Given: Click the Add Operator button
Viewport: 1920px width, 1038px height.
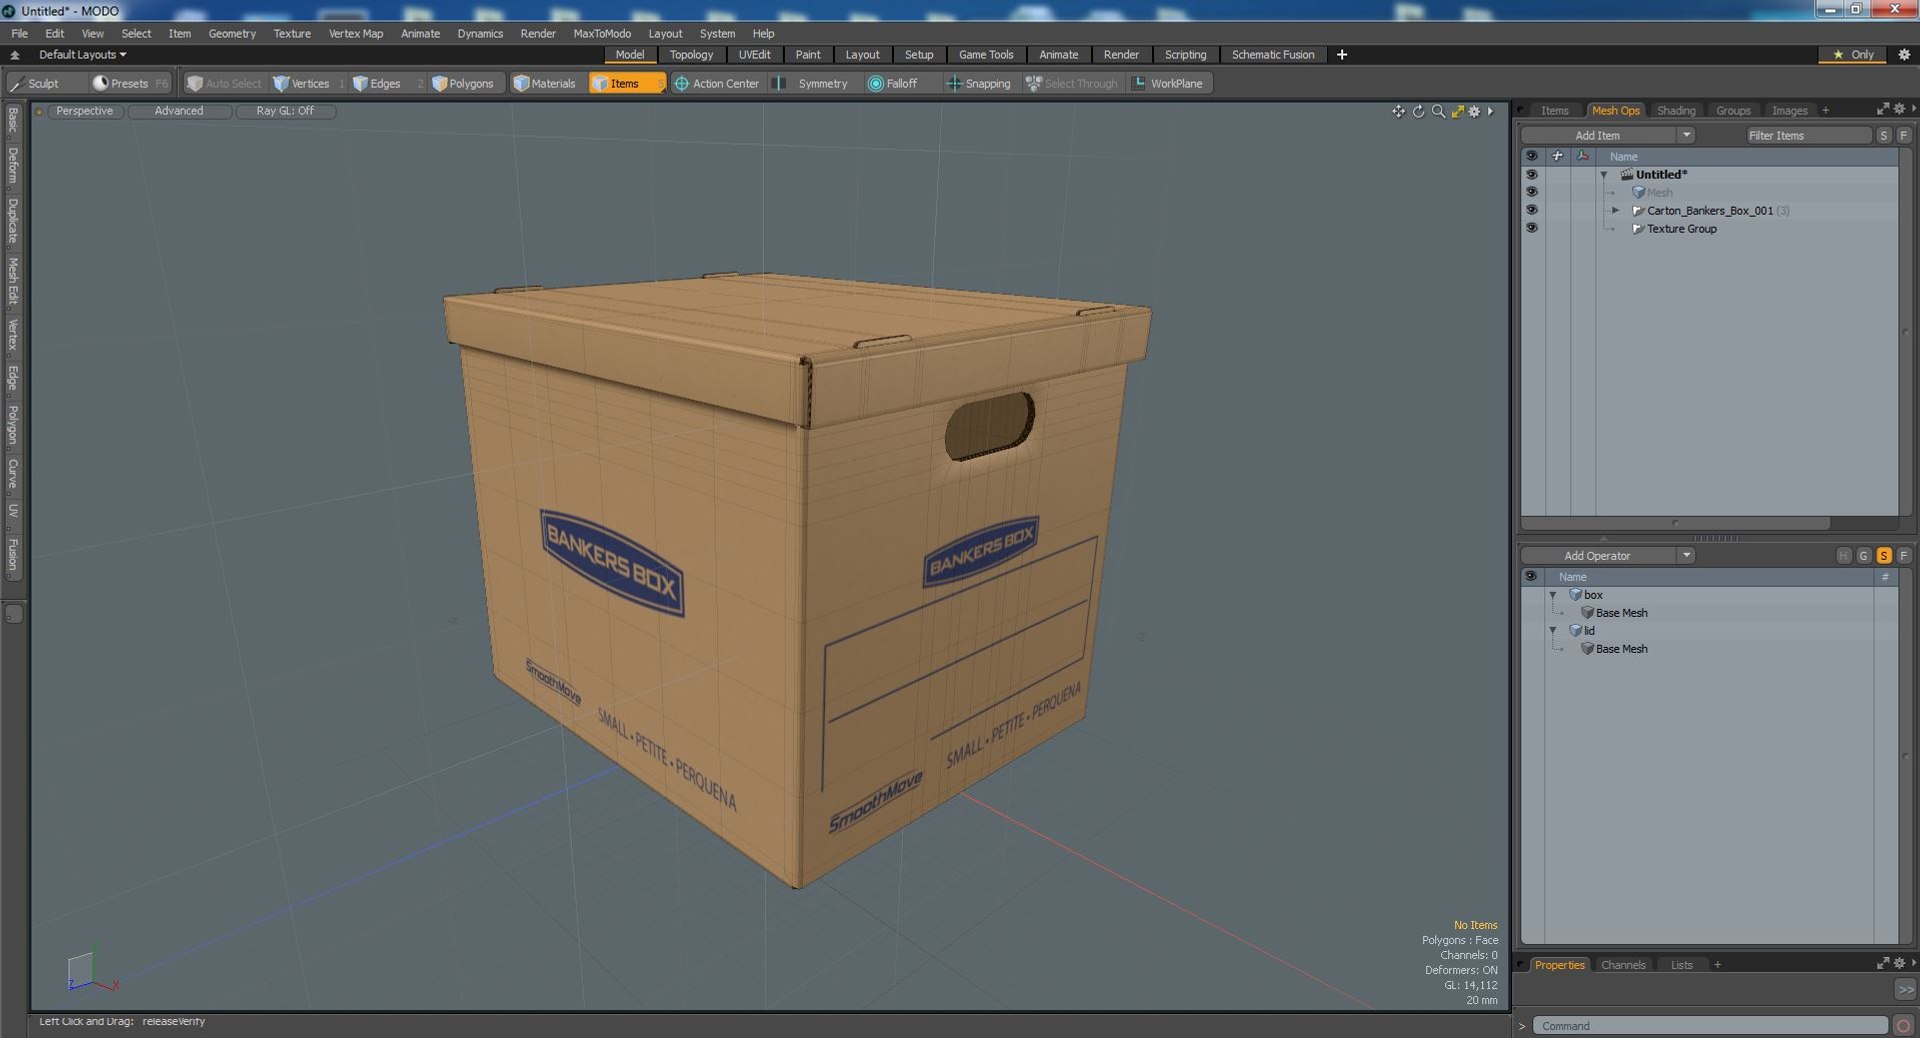Looking at the screenshot, I should (x=1598, y=556).
